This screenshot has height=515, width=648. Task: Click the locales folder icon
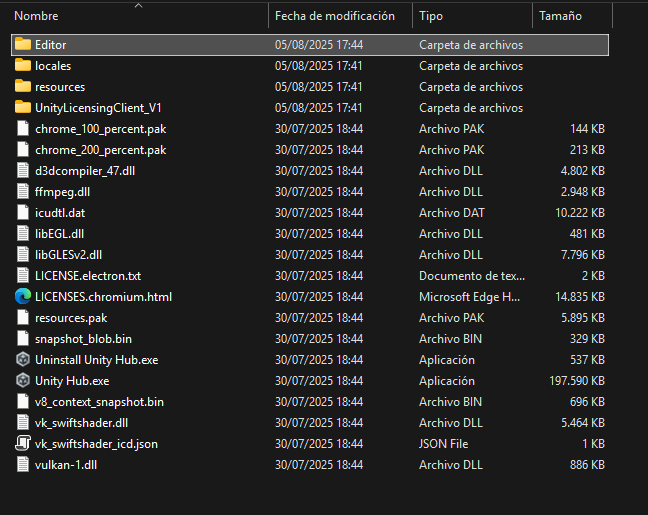pyautogui.click(x=23, y=65)
